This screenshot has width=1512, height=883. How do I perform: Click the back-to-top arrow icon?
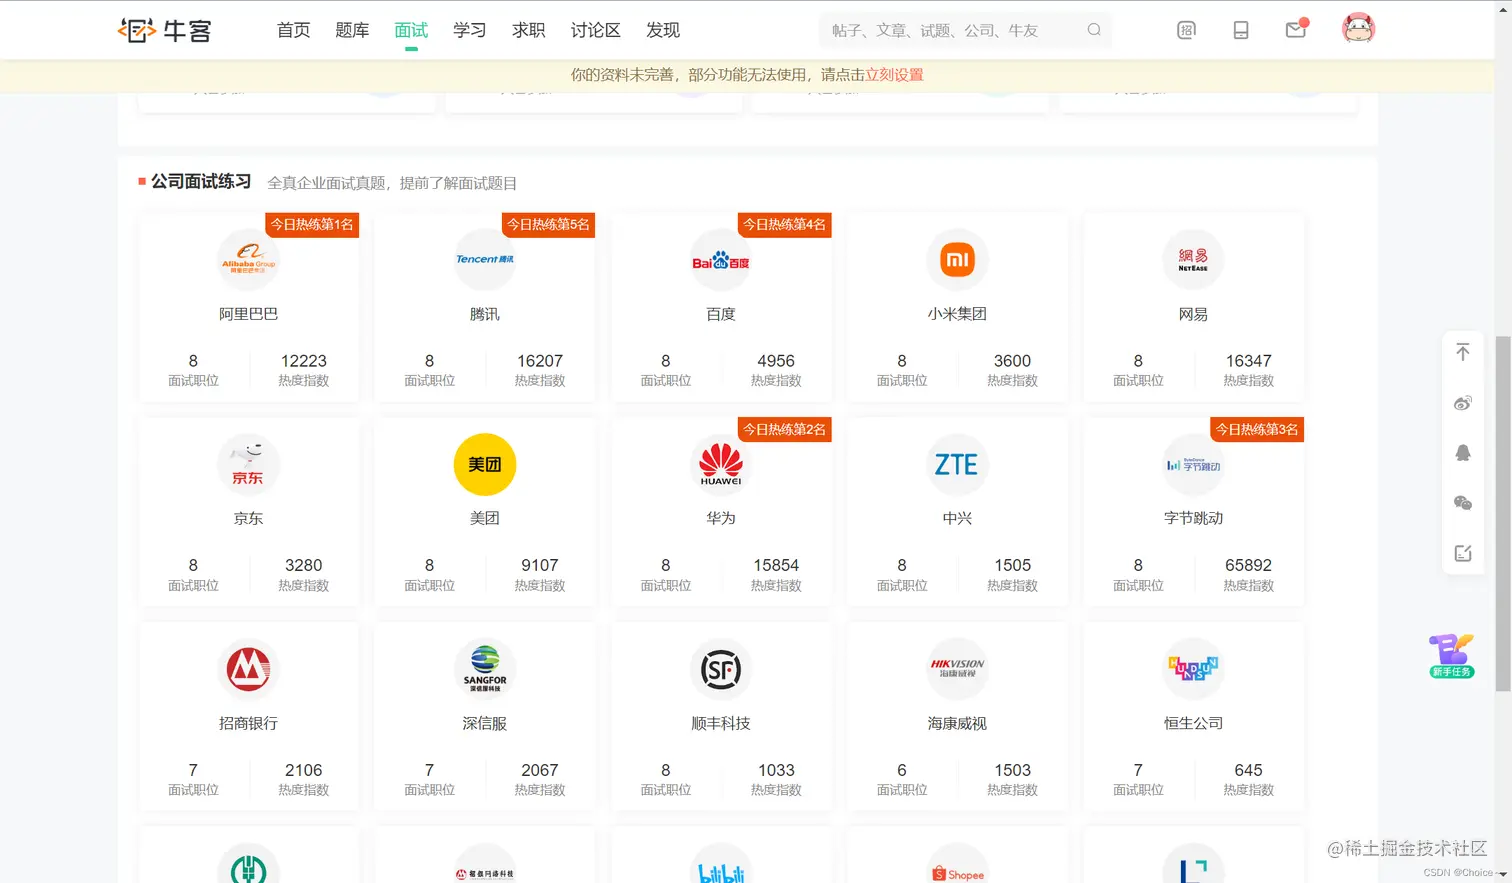point(1463,352)
